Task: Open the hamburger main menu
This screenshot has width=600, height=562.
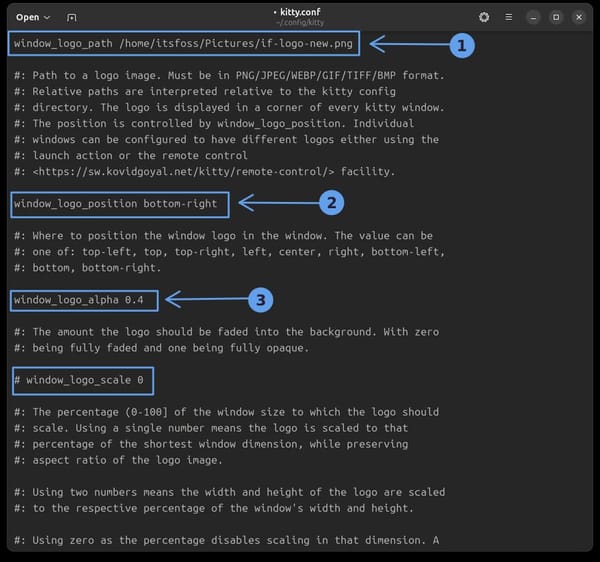Action: [x=509, y=17]
